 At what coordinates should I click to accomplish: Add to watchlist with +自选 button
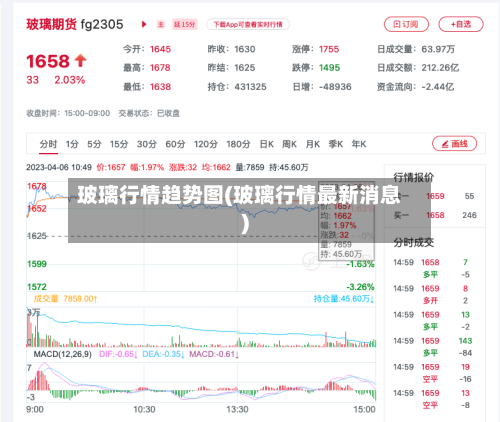click(x=461, y=24)
